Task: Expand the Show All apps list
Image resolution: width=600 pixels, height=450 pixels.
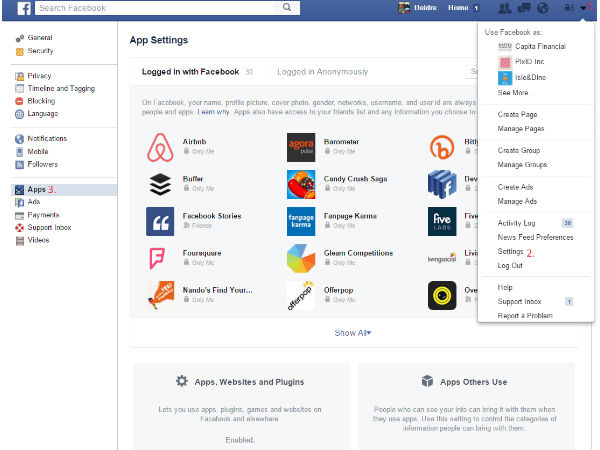Action: 353,333
